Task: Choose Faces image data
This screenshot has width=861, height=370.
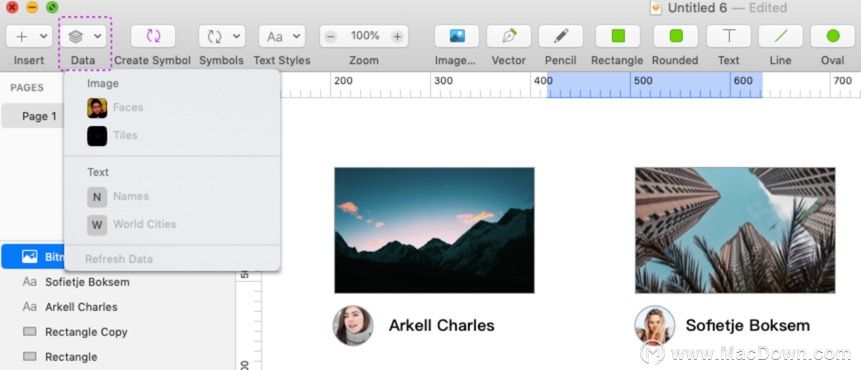Action: pos(172,108)
